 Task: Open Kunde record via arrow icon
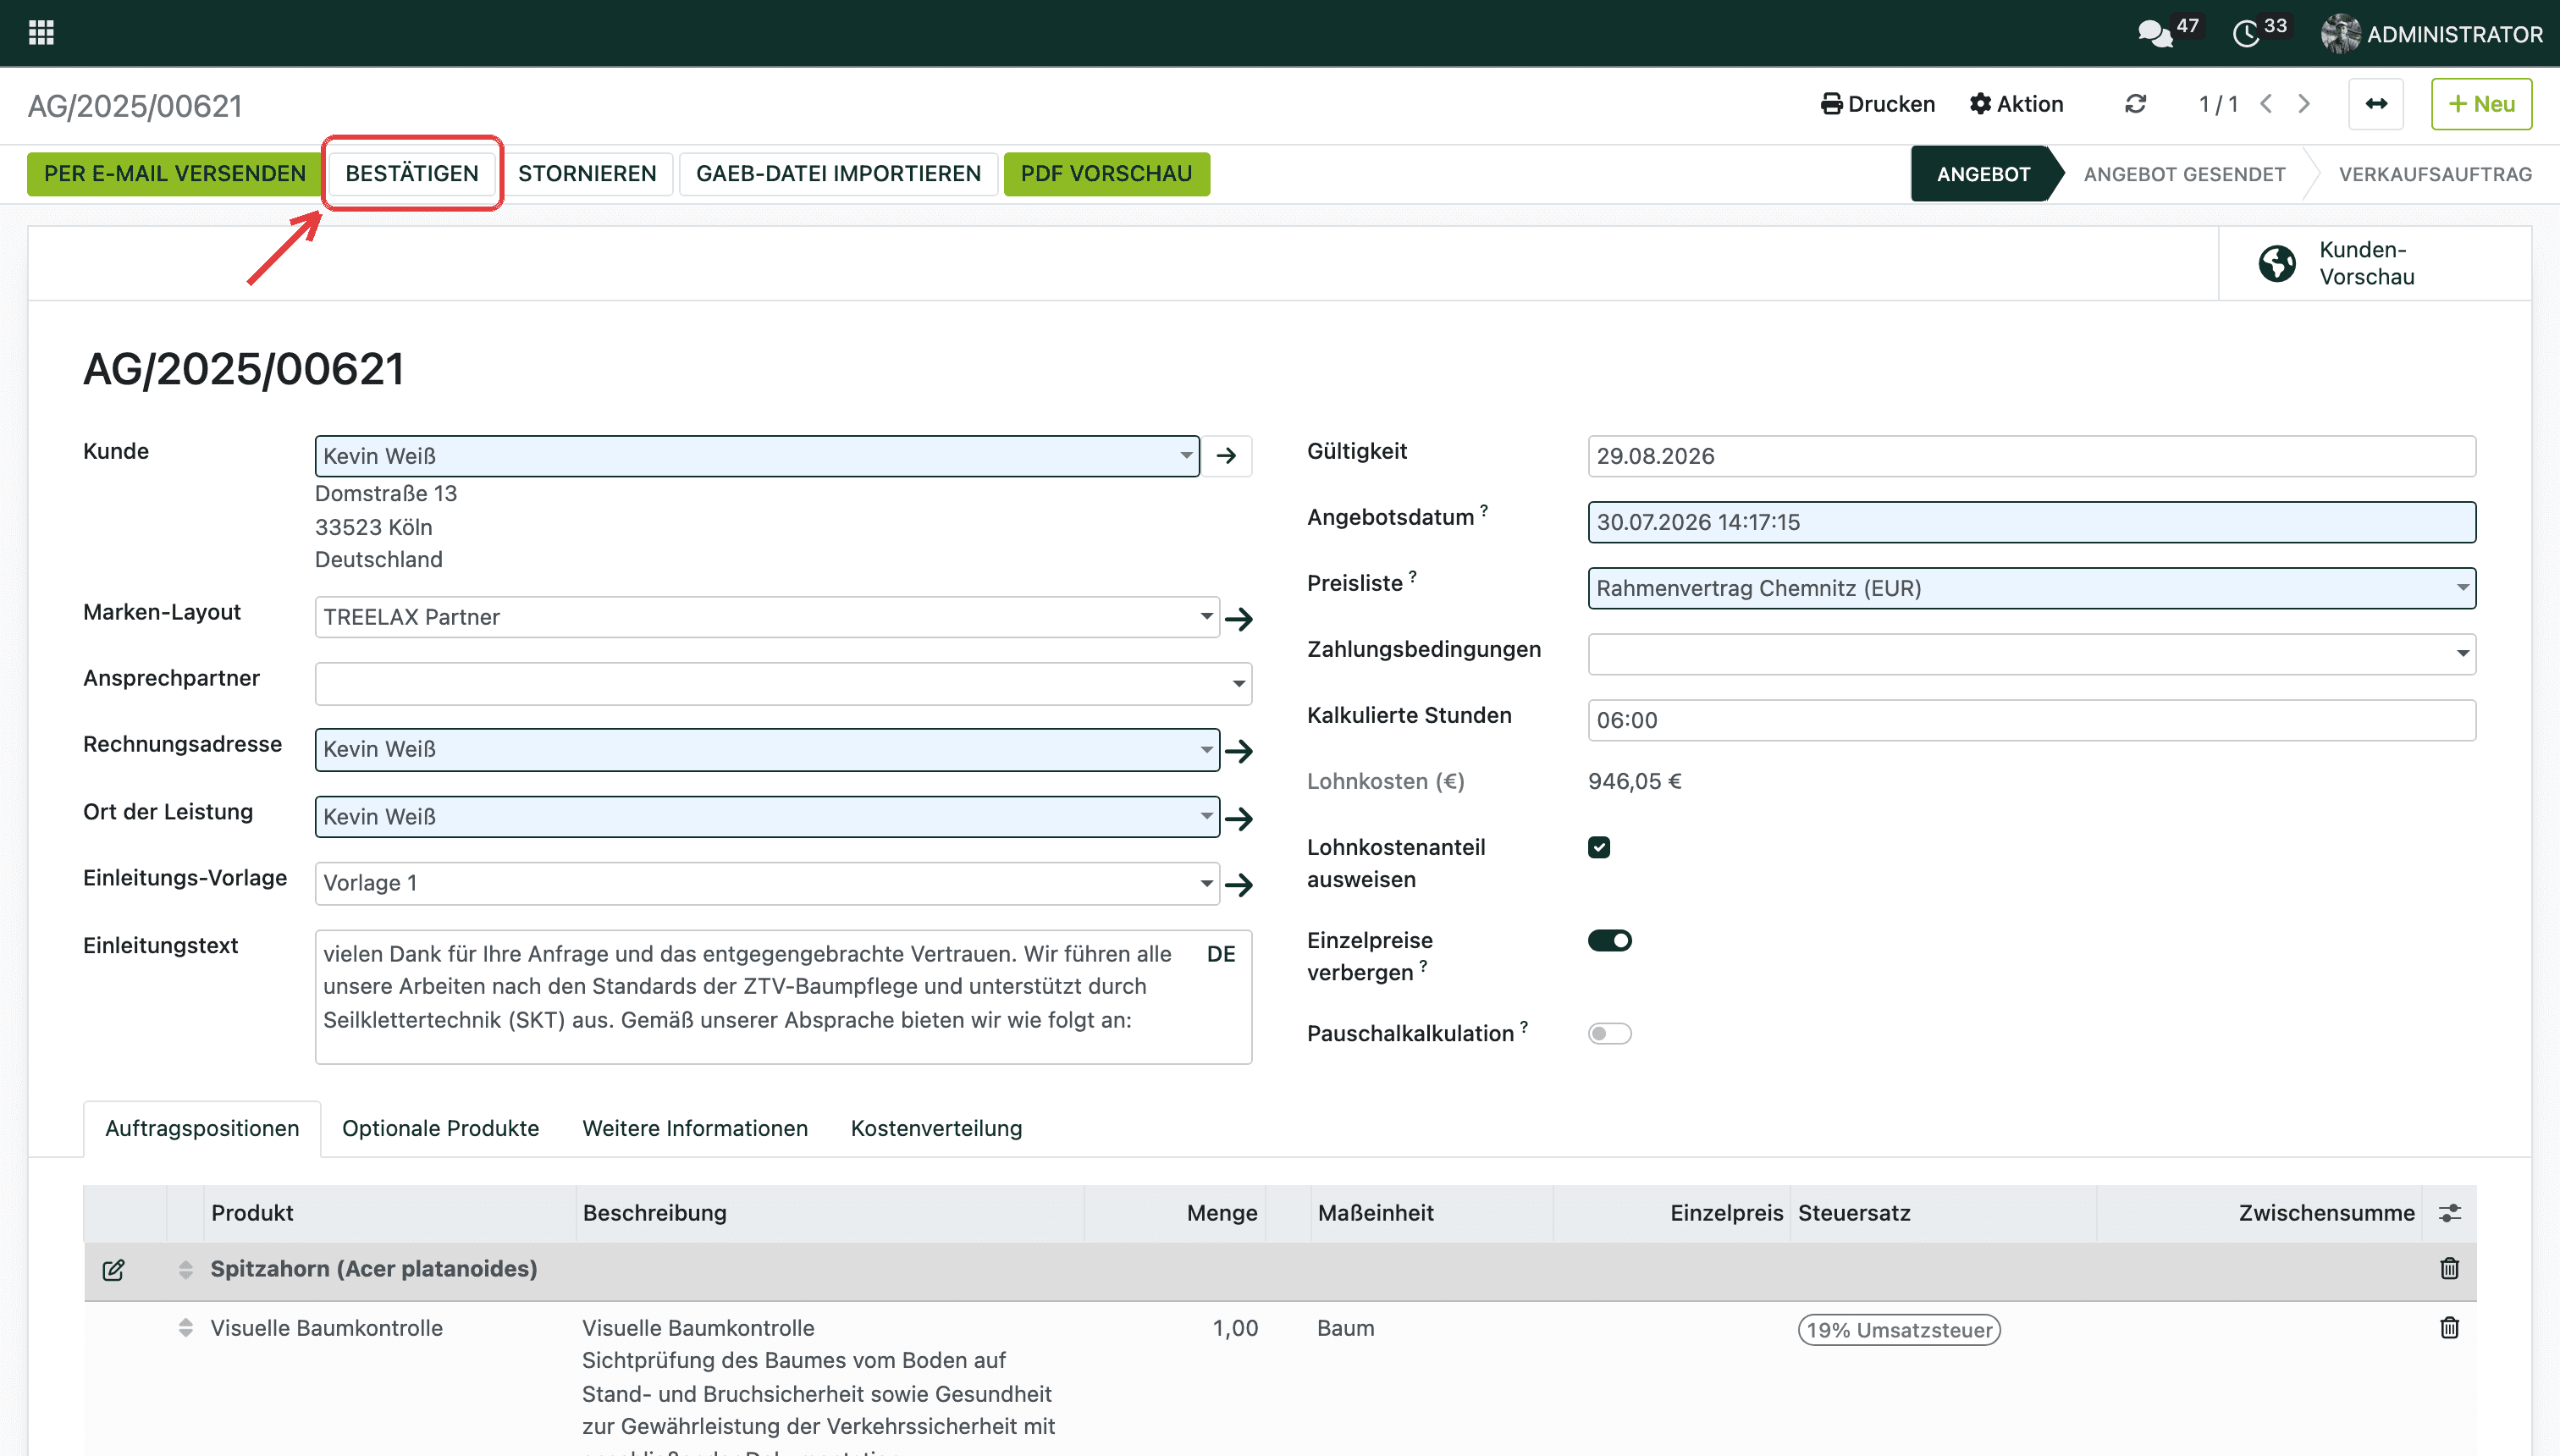tap(1227, 456)
